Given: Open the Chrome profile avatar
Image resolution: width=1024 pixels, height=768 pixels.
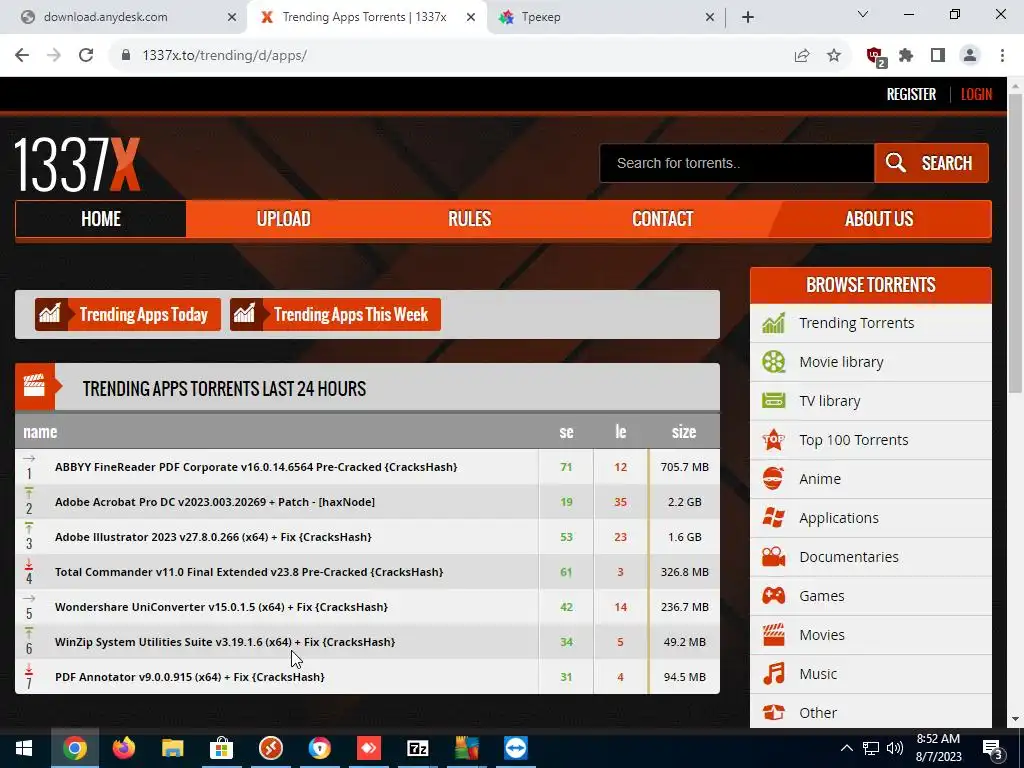Looking at the screenshot, I should coord(970,56).
